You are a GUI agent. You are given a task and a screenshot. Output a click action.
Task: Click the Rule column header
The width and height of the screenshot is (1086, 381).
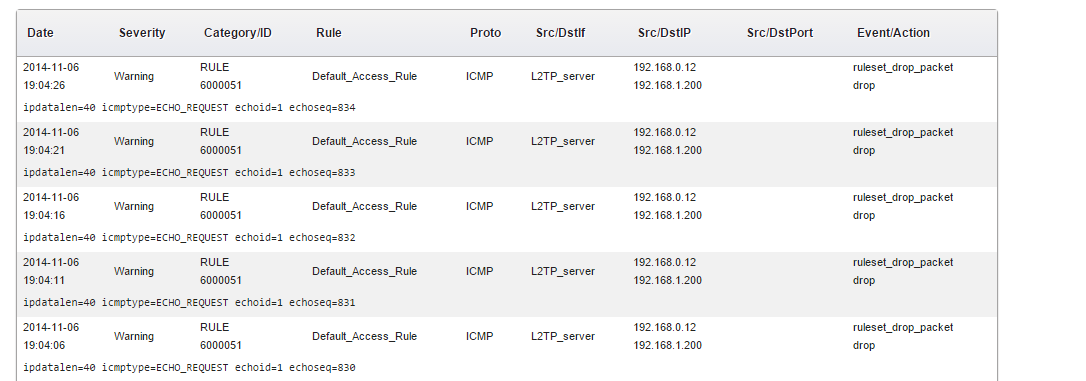point(328,33)
